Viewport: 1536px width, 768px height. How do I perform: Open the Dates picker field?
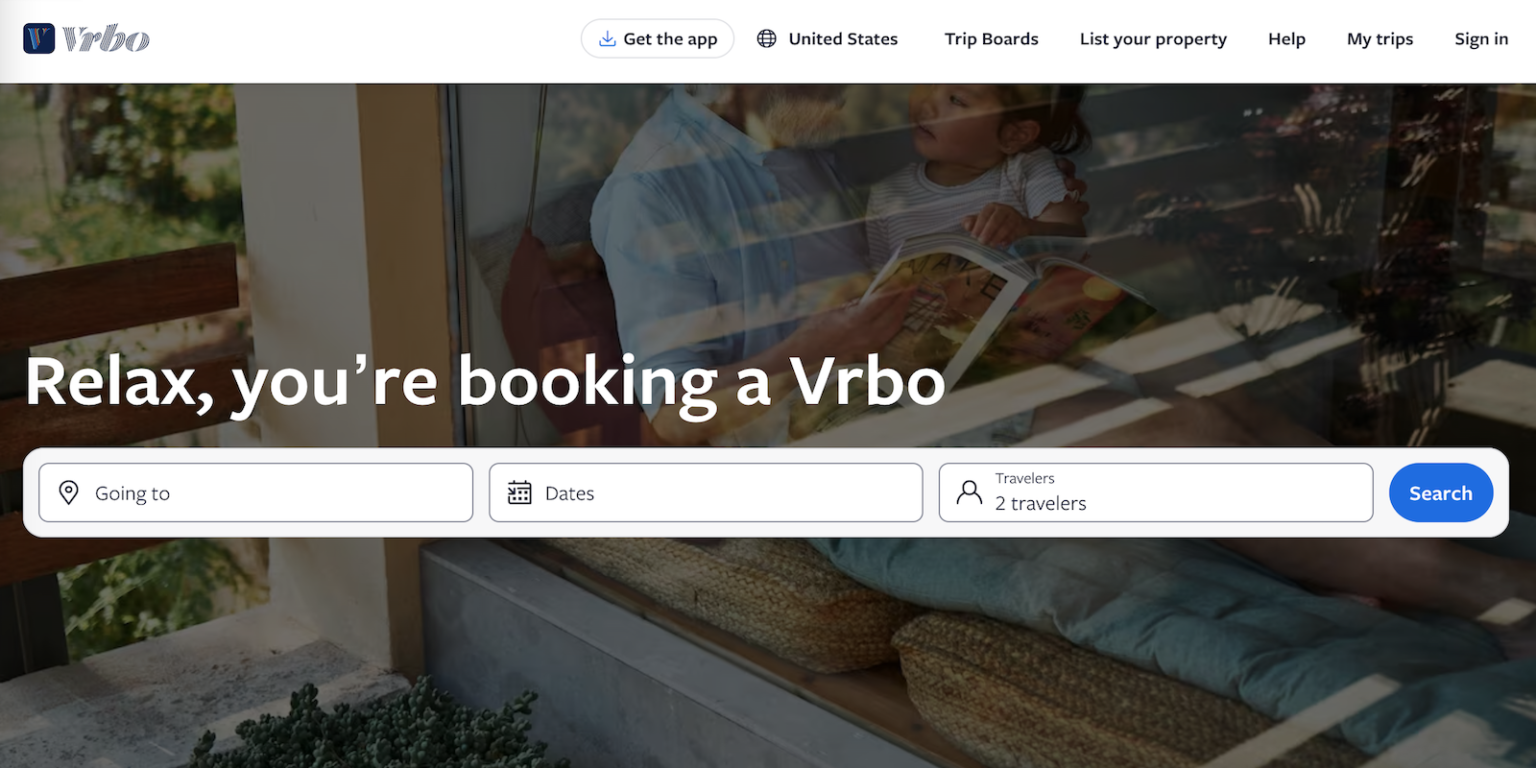[x=706, y=492]
